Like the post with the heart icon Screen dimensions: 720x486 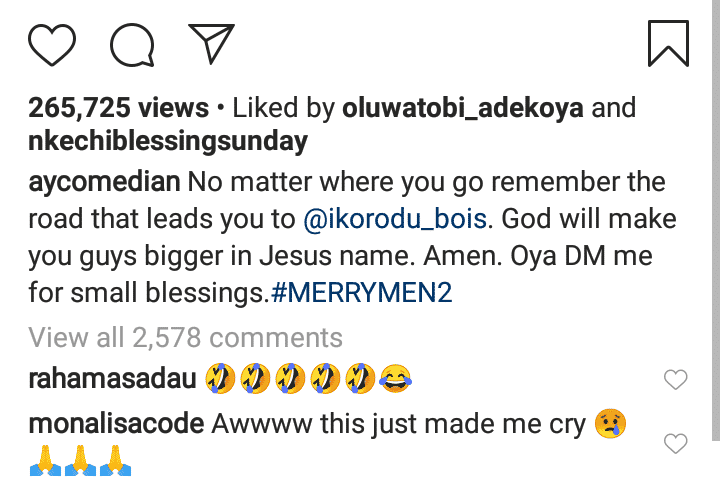(x=52, y=45)
